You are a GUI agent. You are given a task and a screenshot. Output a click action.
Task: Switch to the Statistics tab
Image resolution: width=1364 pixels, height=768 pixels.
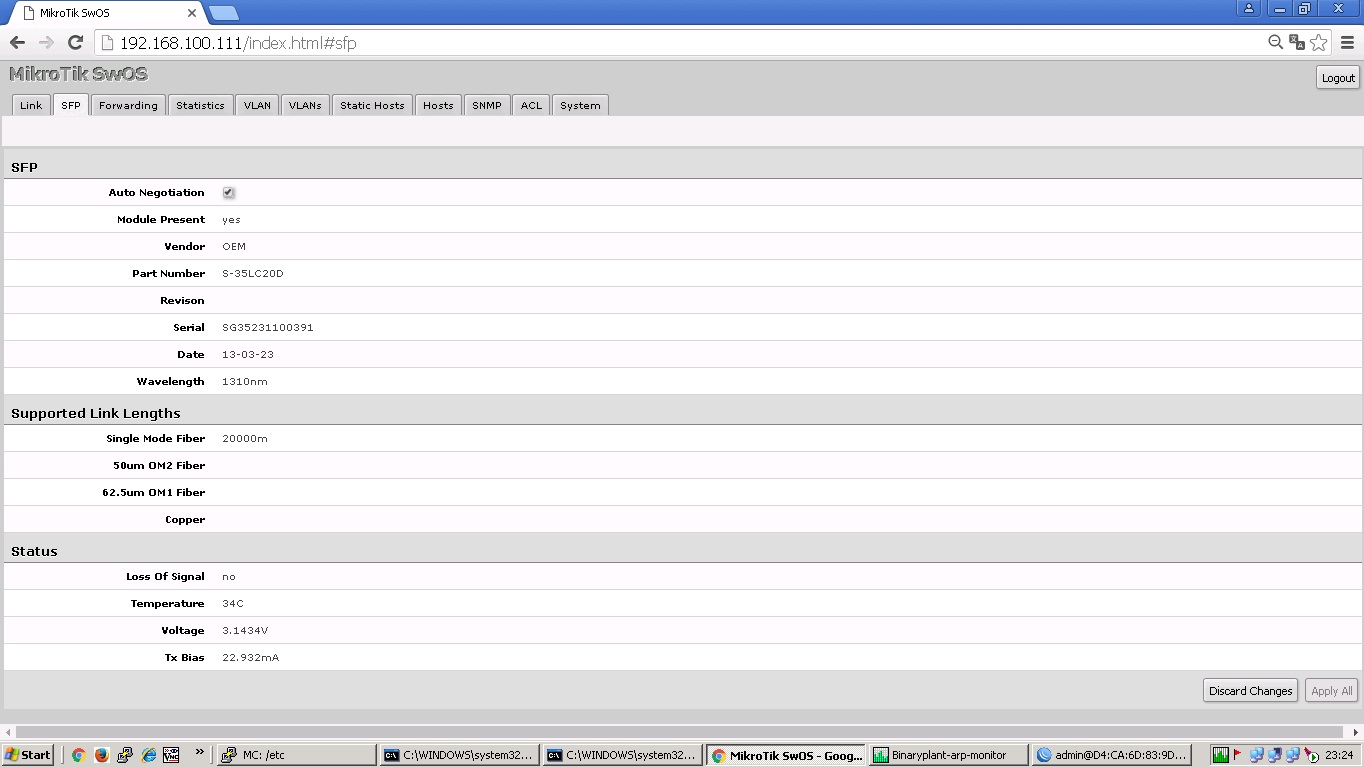pos(200,105)
